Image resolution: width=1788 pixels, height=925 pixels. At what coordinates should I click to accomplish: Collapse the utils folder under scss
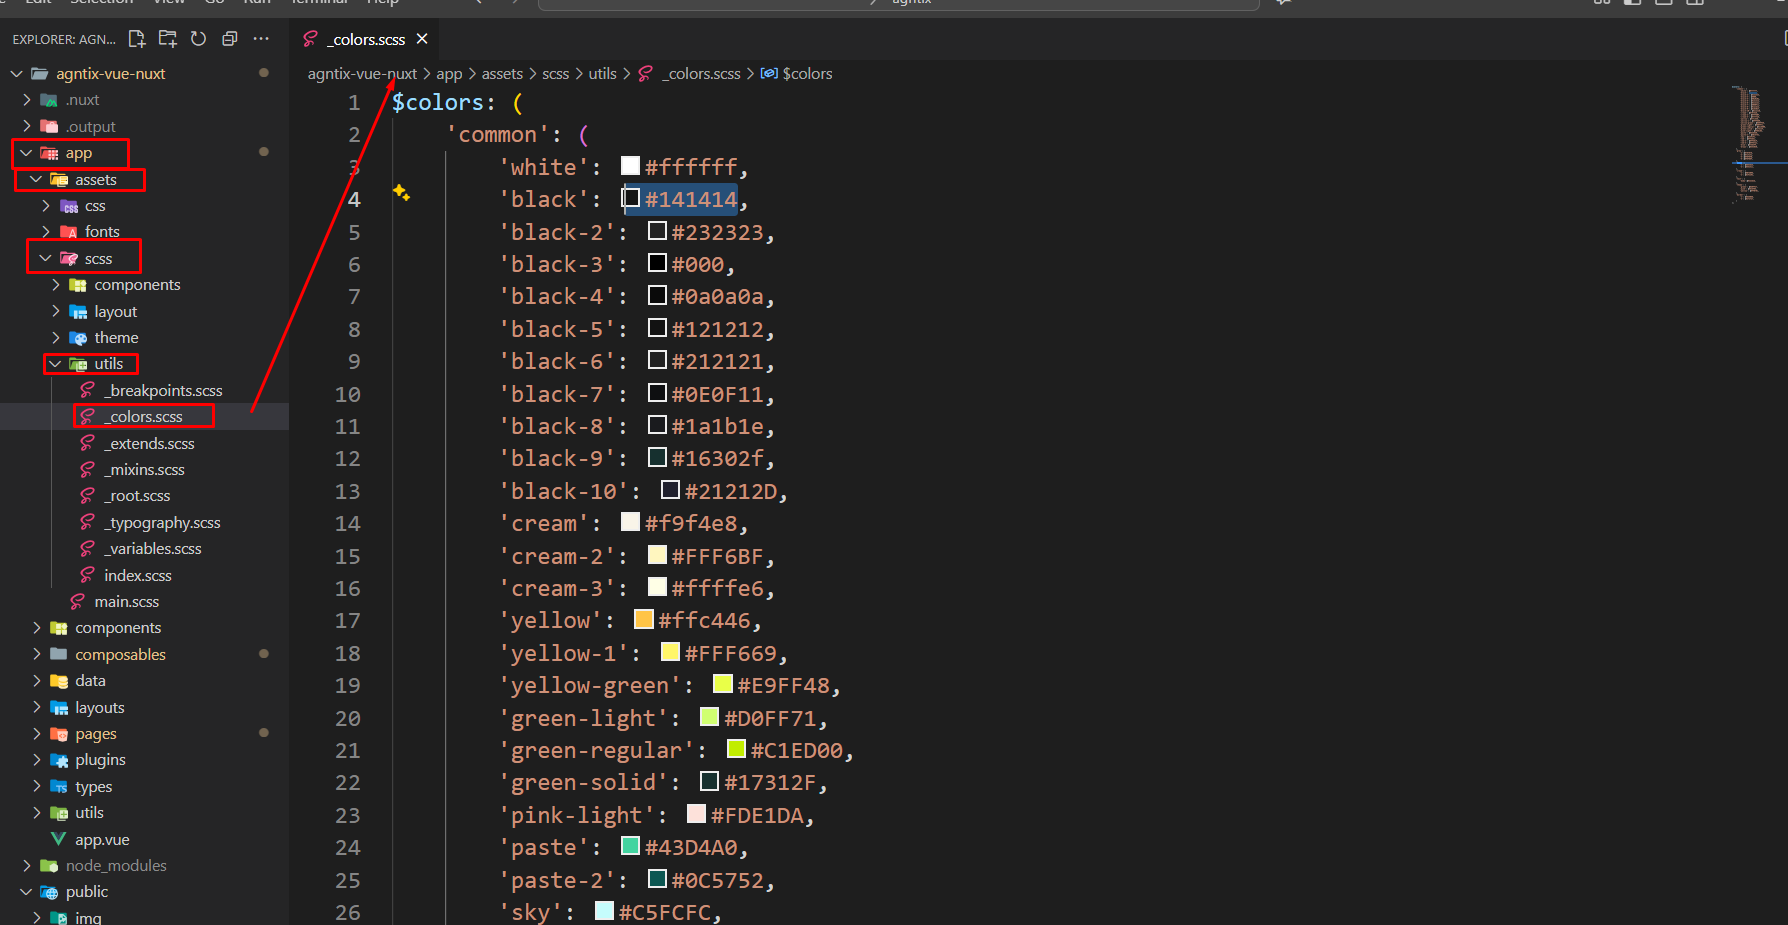56,364
